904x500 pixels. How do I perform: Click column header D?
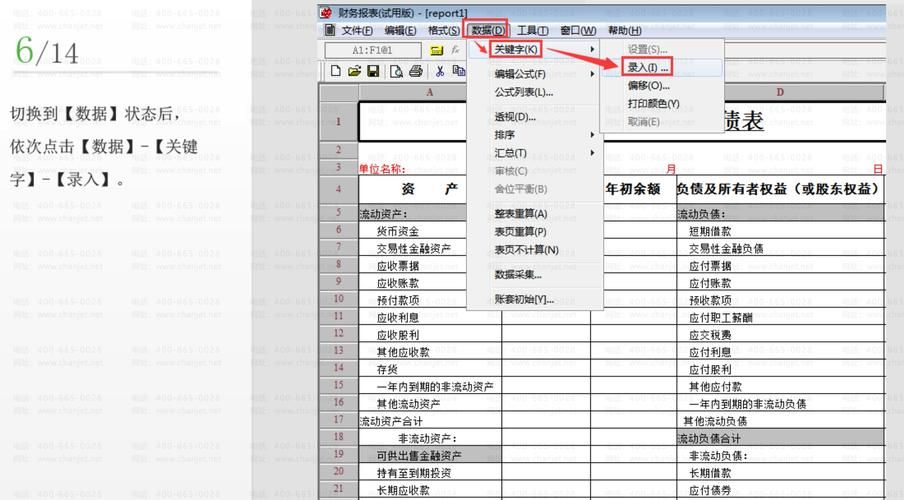[779, 93]
